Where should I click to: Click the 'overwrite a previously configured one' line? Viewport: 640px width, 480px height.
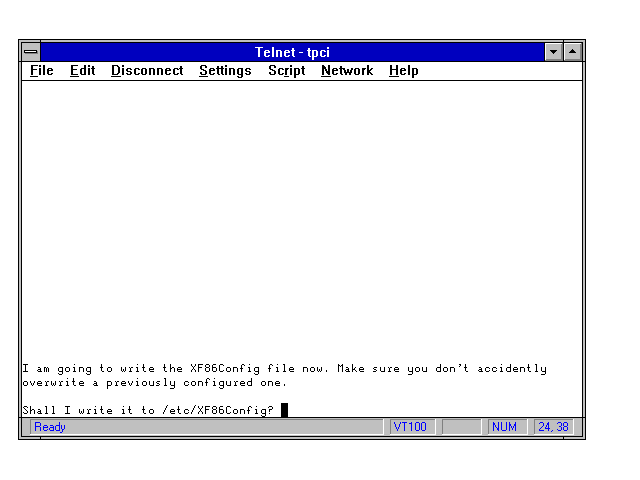(x=154, y=382)
